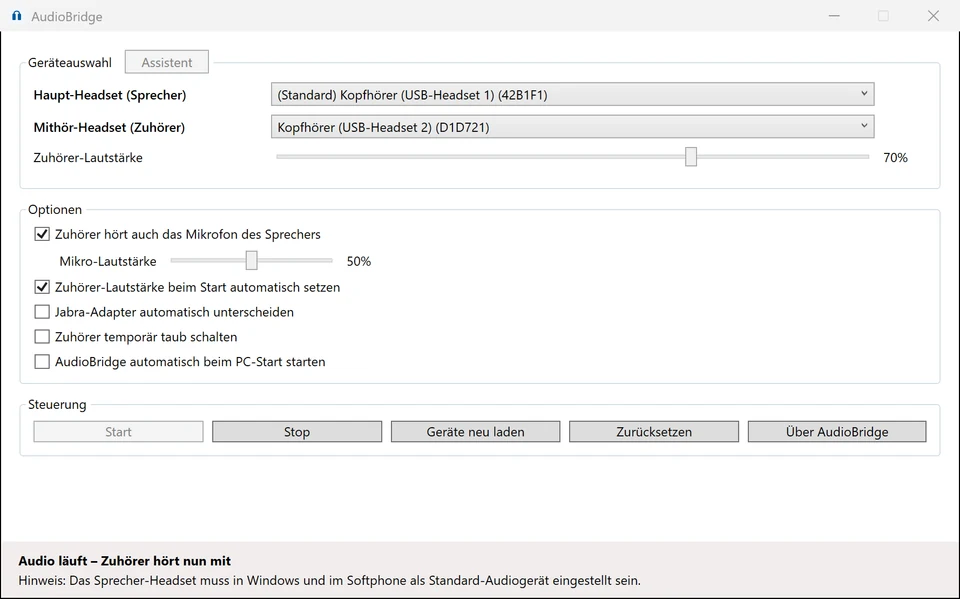Open the Mithör-Headset (Zuhörer) dropdown
This screenshot has width=960, height=599.
pyautogui.click(x=572, y=127)
